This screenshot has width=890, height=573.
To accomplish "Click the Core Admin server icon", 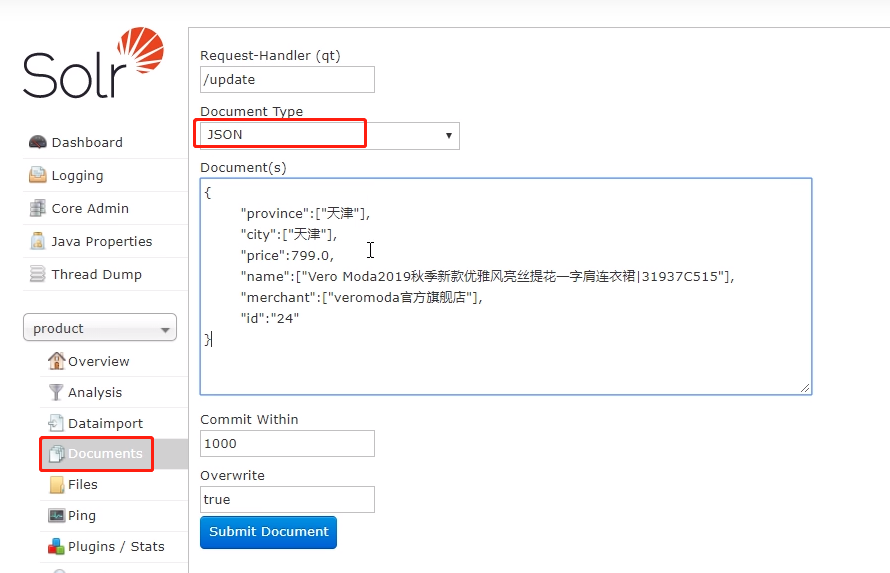I will [x=37, y=208].
